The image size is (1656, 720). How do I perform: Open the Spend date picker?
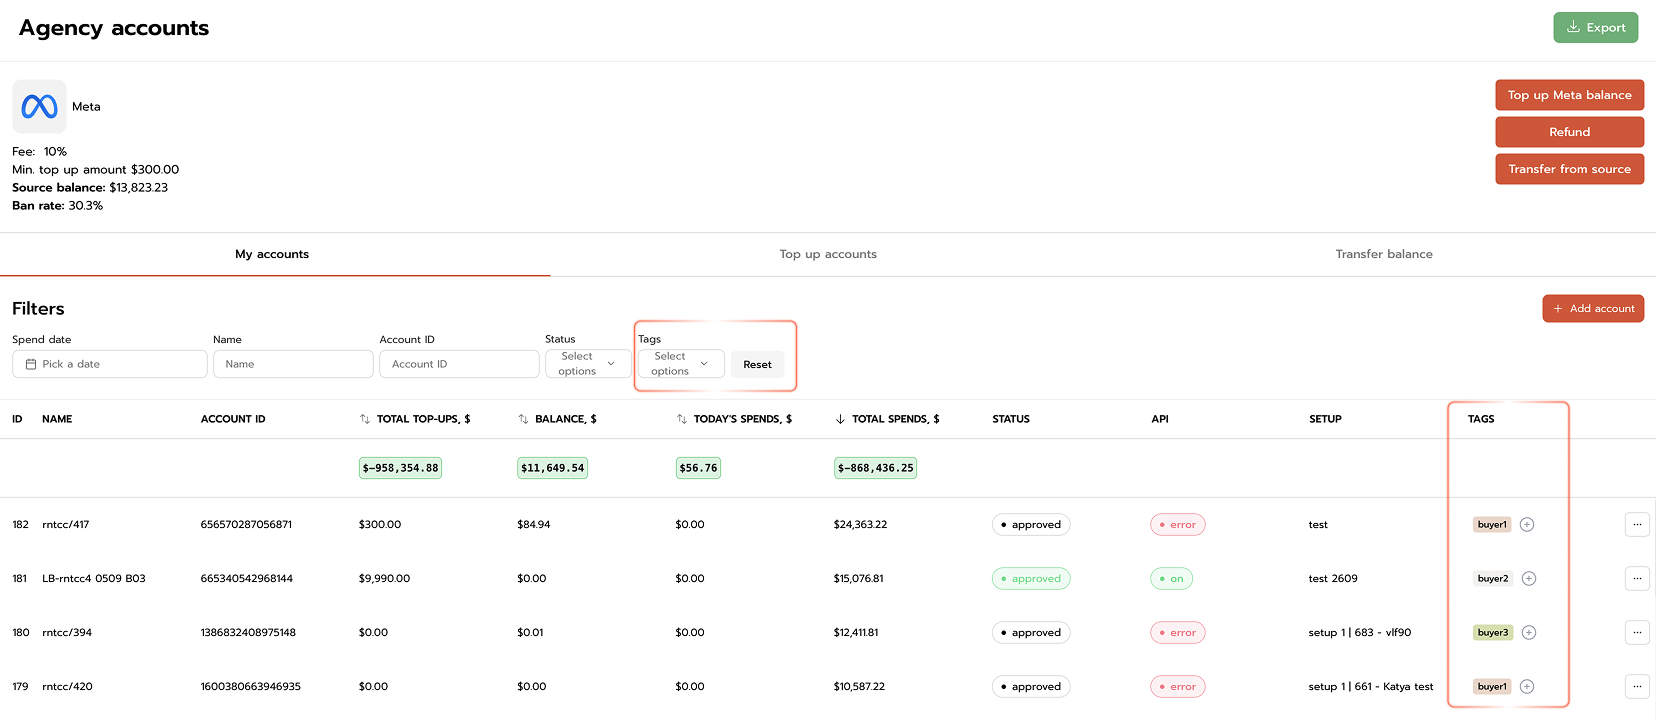coord(109,364)
